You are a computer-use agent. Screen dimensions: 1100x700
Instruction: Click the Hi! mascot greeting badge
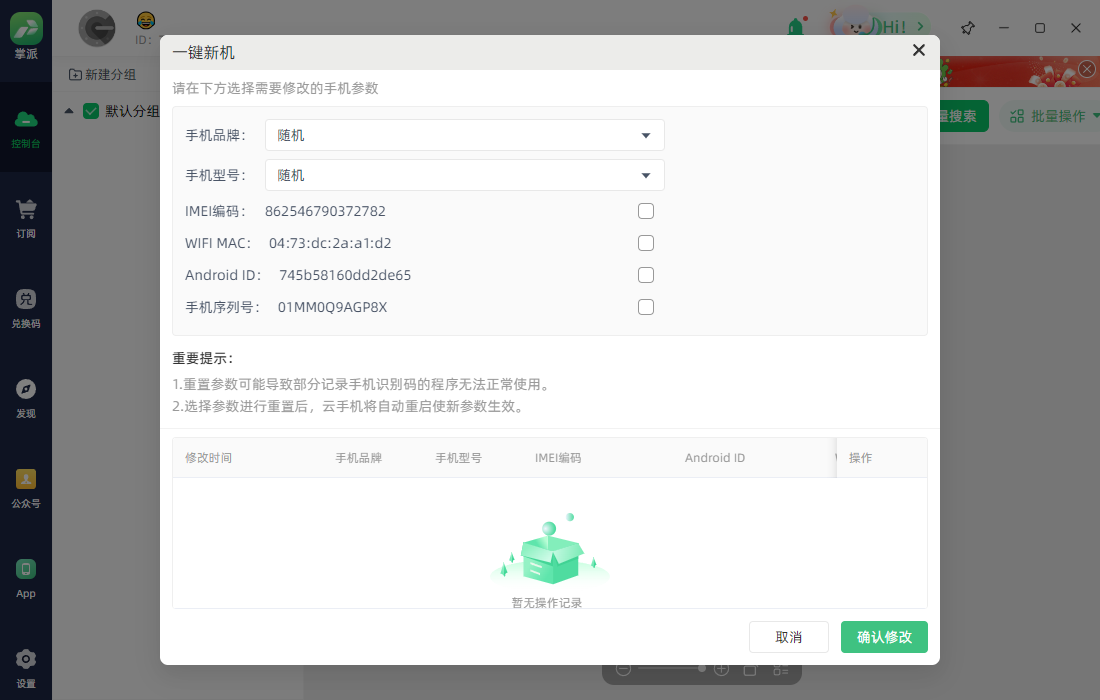point(880,27)
